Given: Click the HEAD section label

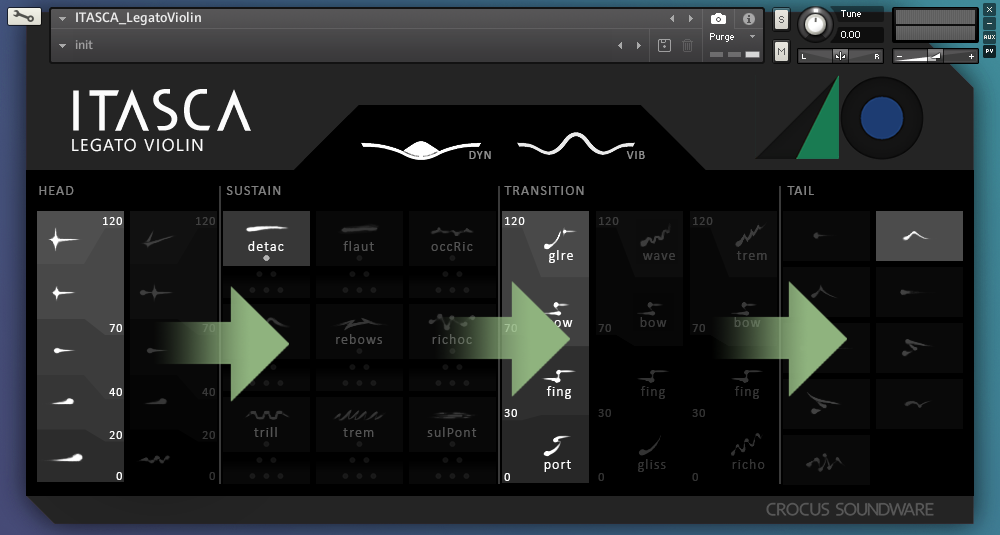Looking at the screenshot, I should [x=56, y=191].
